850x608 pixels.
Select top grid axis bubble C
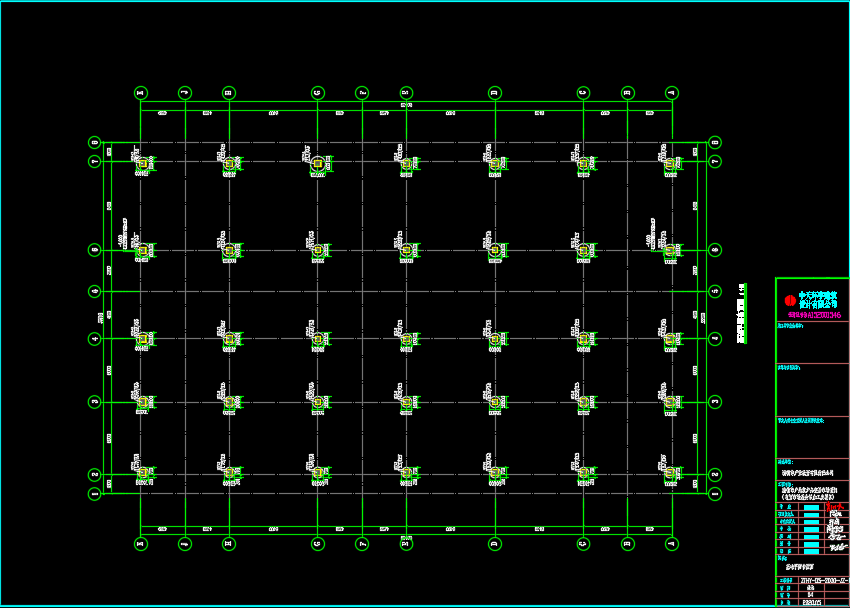583,93
